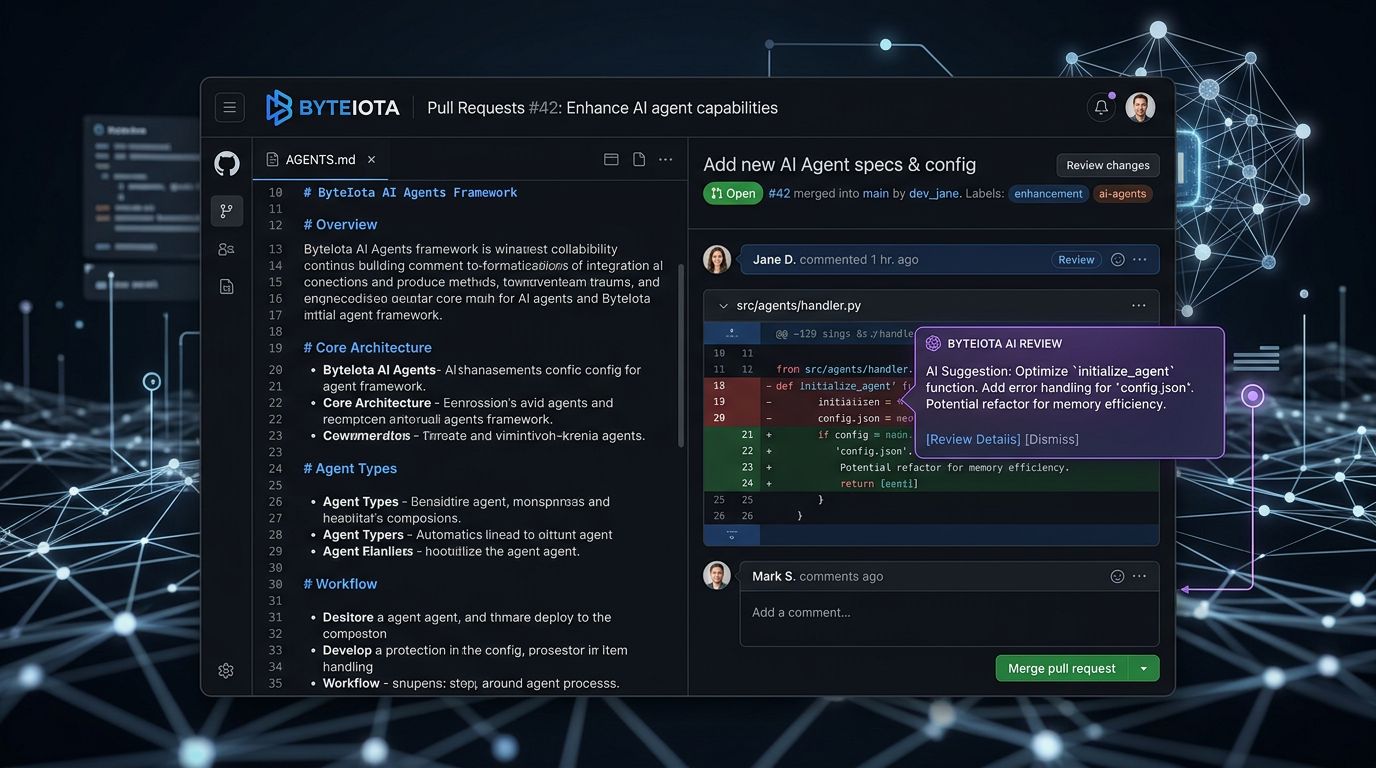Click Jane D.'s avatar
This screenshot has width=1376, height=768.
(x=717, y=259)
